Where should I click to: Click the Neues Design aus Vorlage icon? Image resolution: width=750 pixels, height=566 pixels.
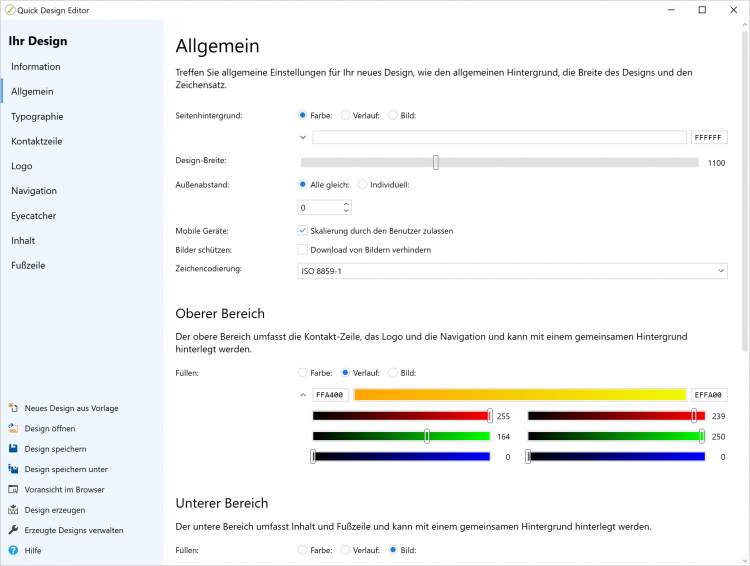tap(14, 408)
